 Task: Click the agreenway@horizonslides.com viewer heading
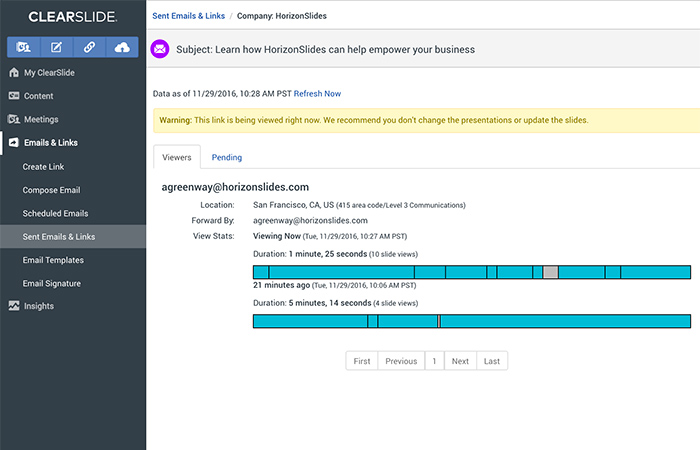pos(235,187)
